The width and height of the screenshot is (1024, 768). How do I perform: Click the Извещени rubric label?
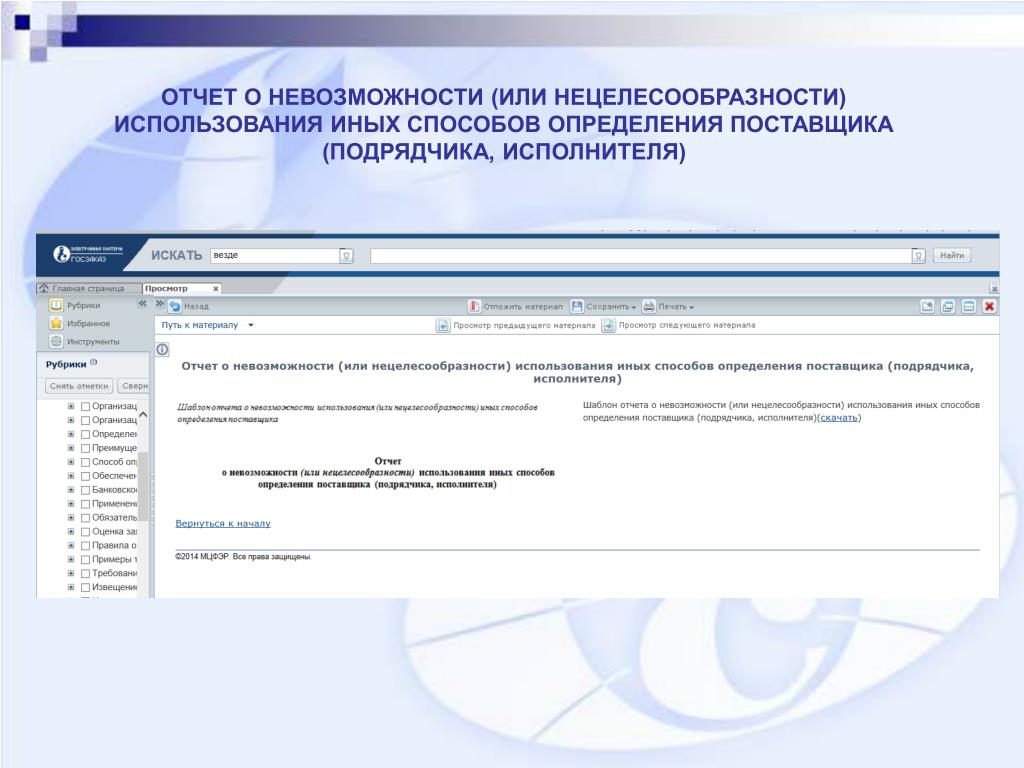point(114,587)
